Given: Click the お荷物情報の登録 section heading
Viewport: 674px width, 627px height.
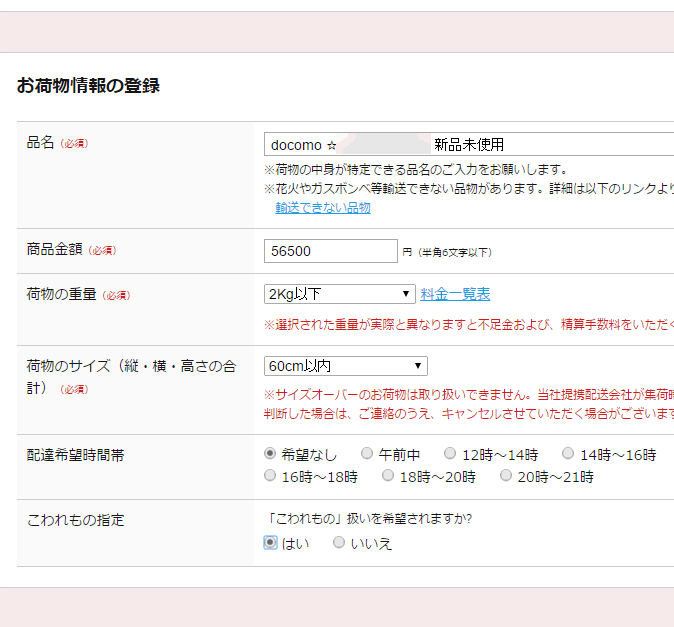Looking at the screenshot, I should (88, 86).
